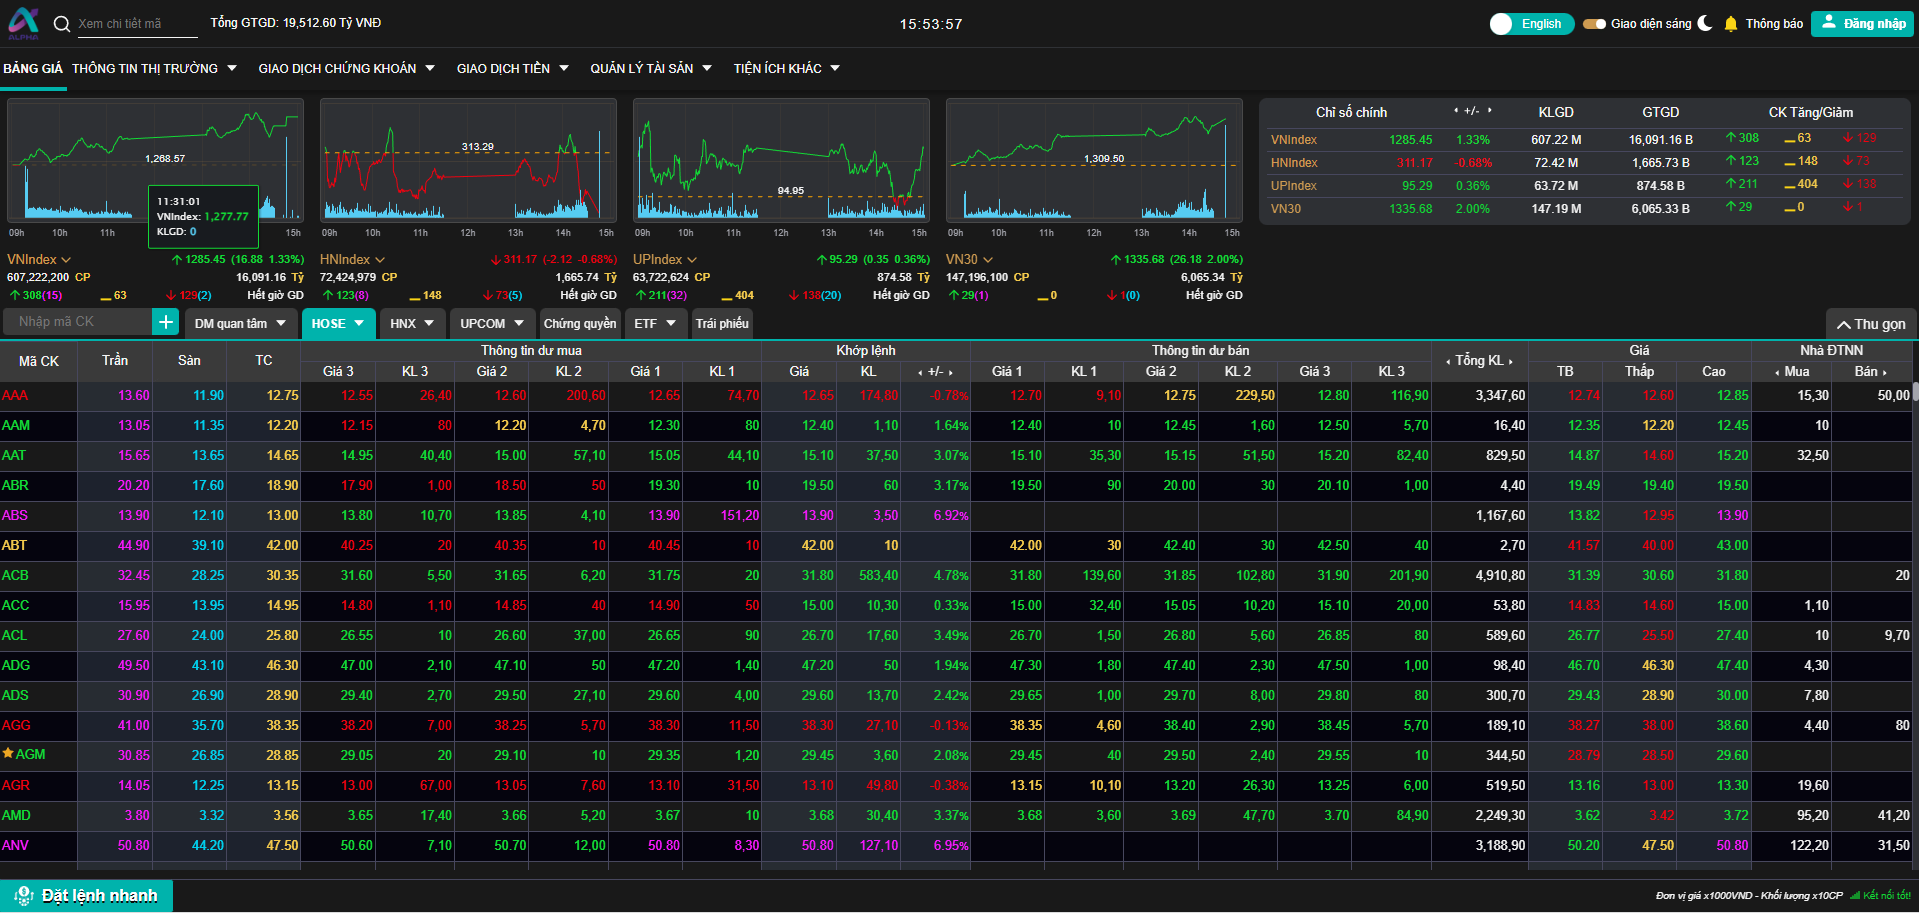Screen dimensions: 1919x913
Task: Toggle the English language switch
Action: [x=1531, y=24]
